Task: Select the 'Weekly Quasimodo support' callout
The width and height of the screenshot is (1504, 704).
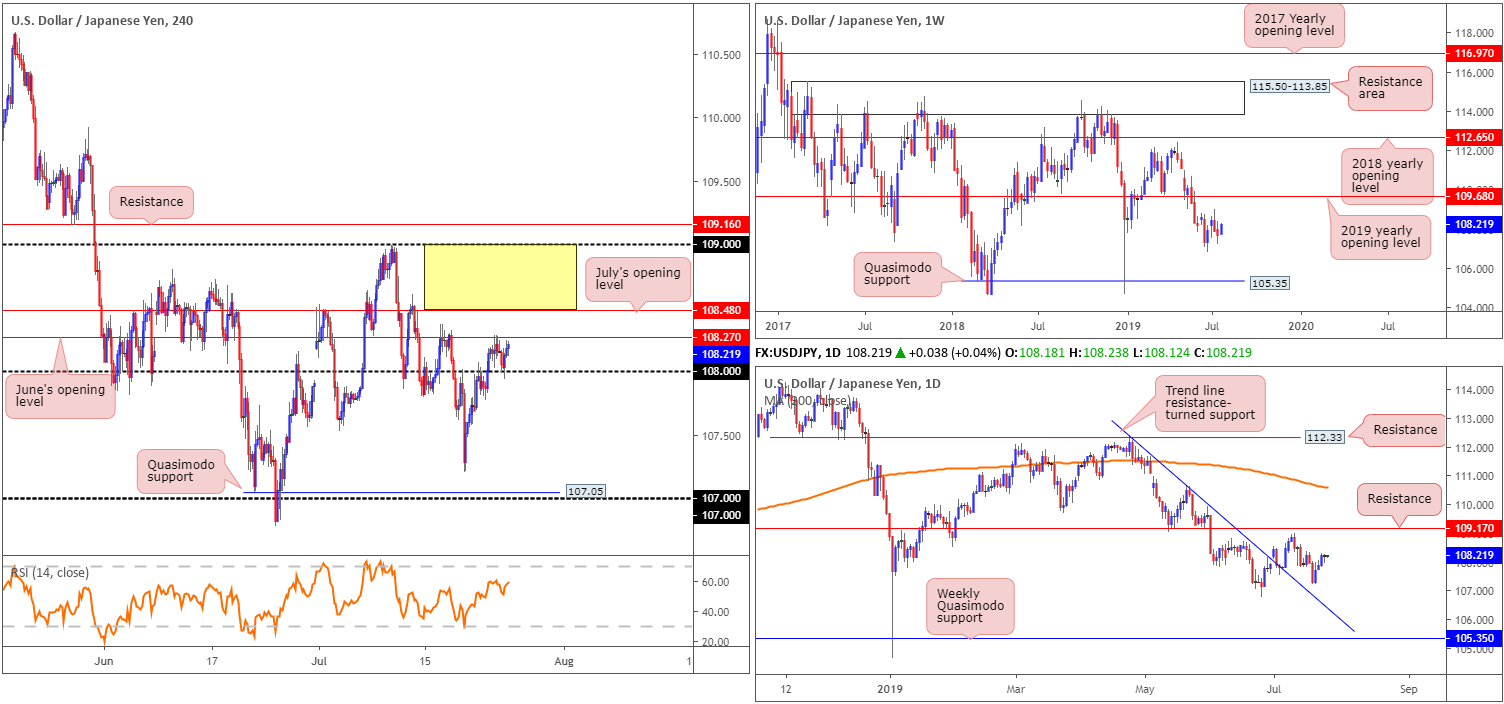Action: 970,606
